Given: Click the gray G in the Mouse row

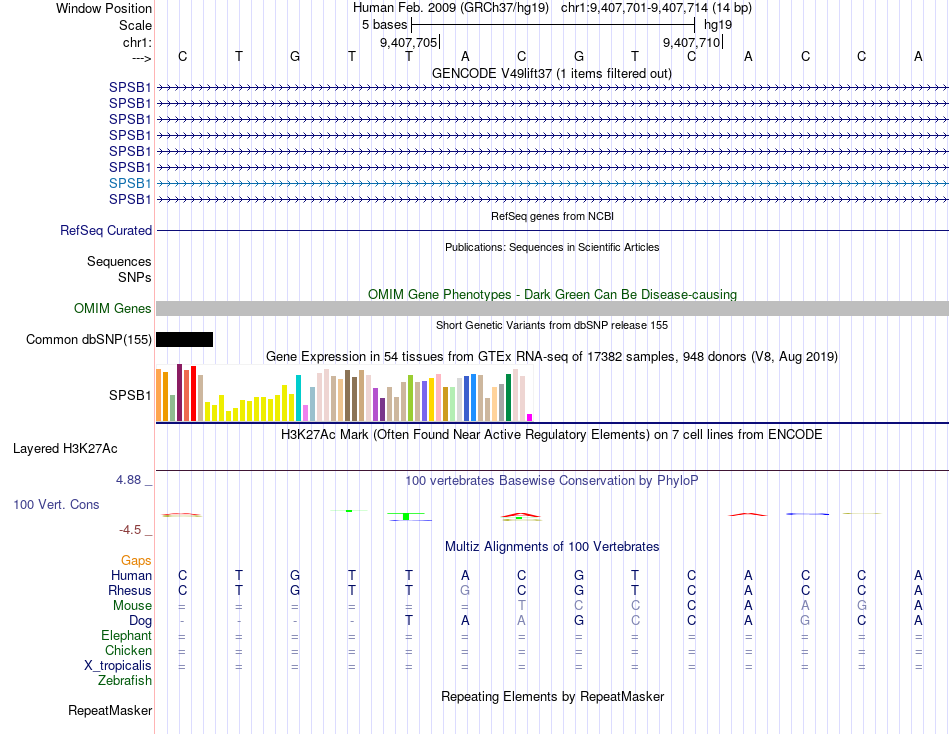Looking at the screenshot, I should (862, 606).
